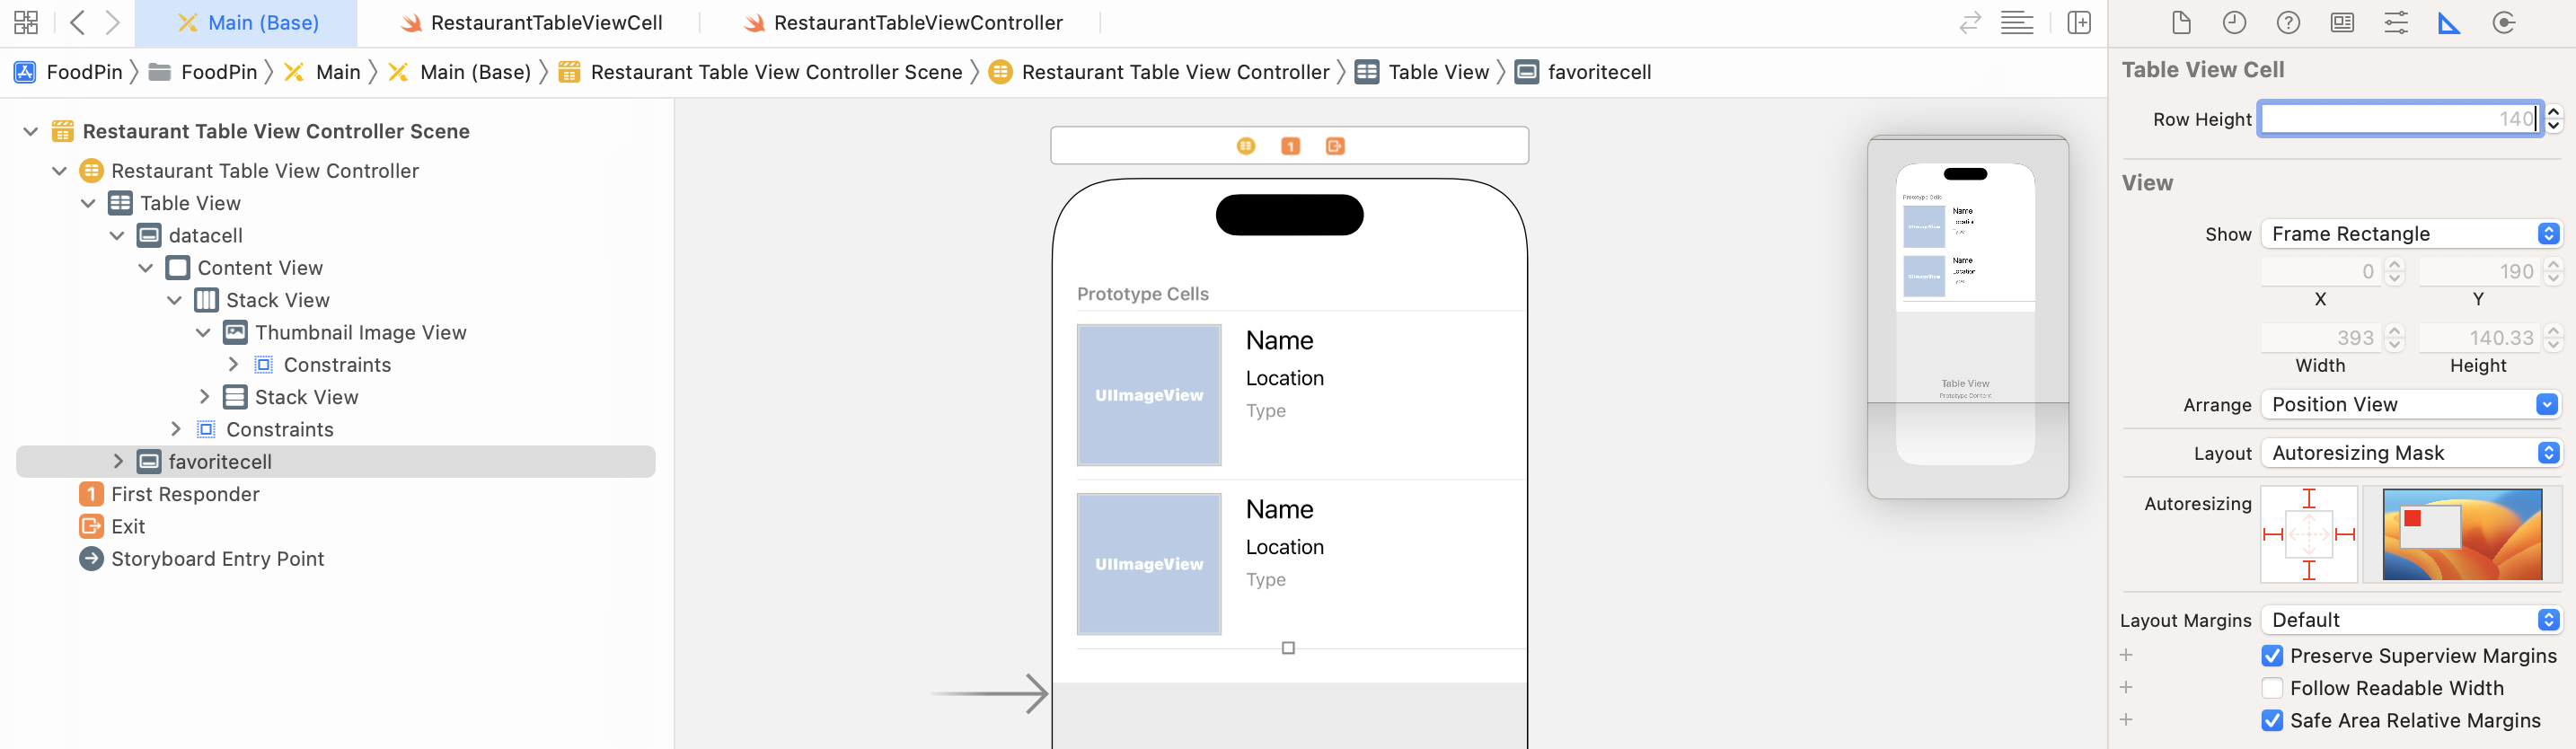2576x749 pixels.
Task: Show the Quick Help inspector
Action: pos(2288,23)
